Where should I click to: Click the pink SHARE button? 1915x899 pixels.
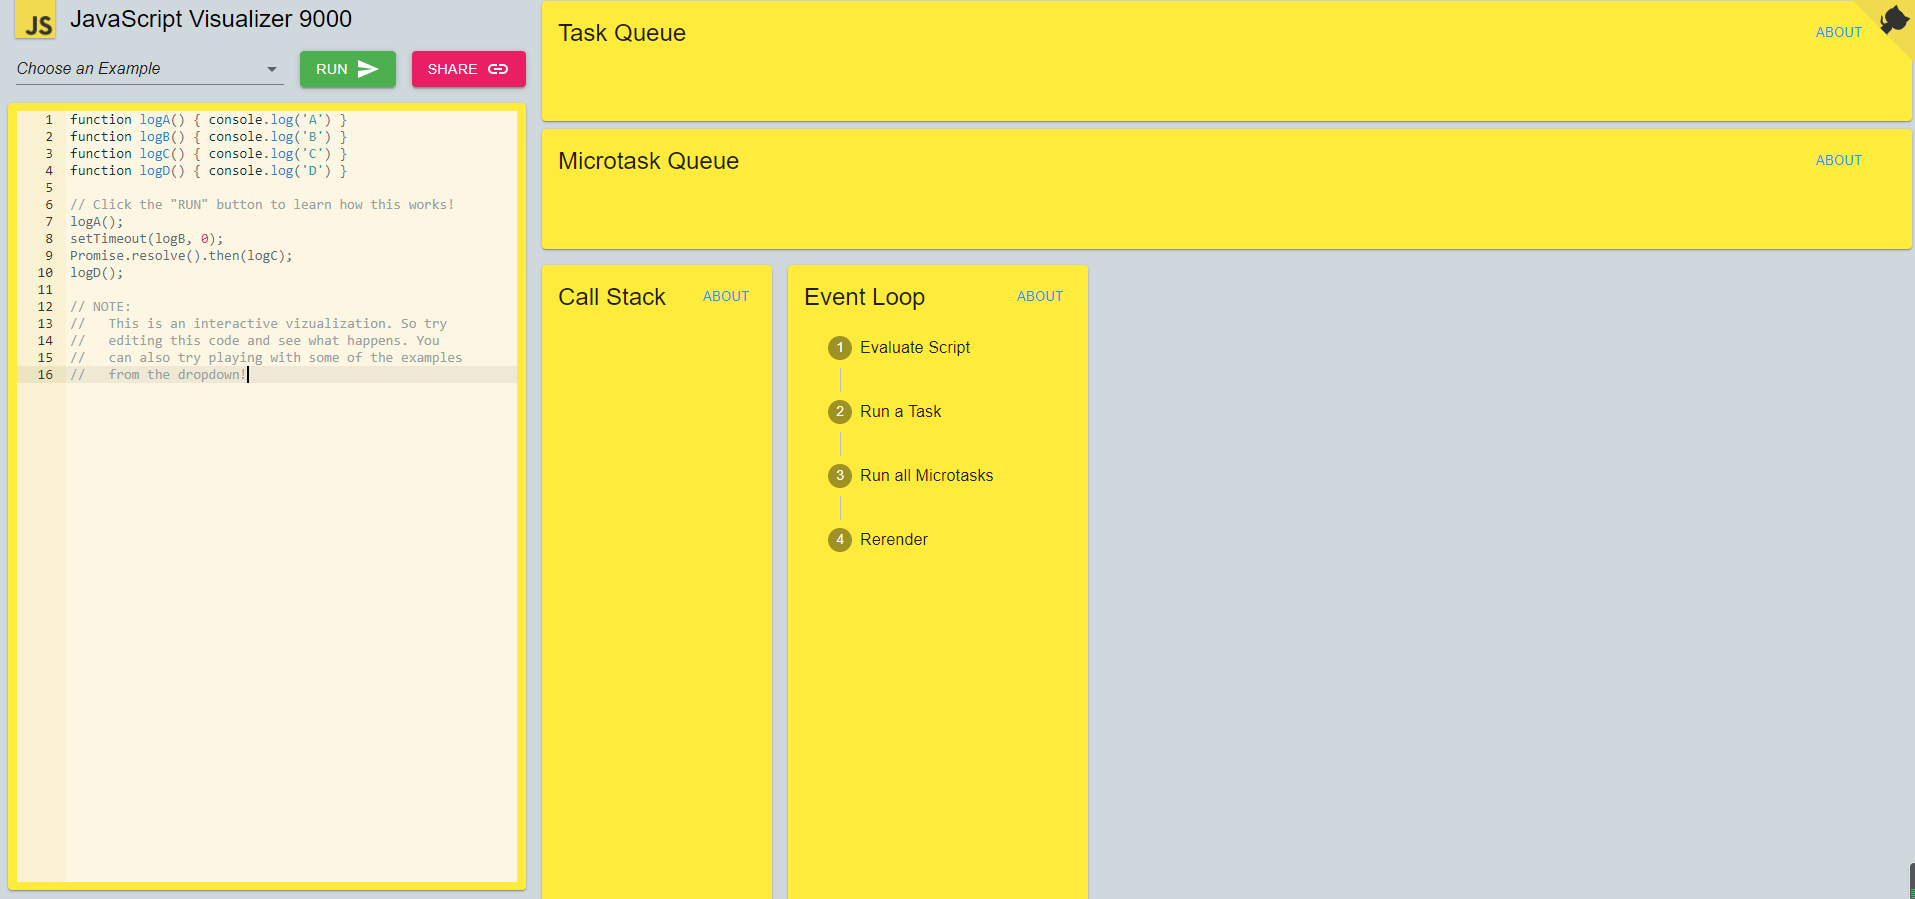point(468,69)
